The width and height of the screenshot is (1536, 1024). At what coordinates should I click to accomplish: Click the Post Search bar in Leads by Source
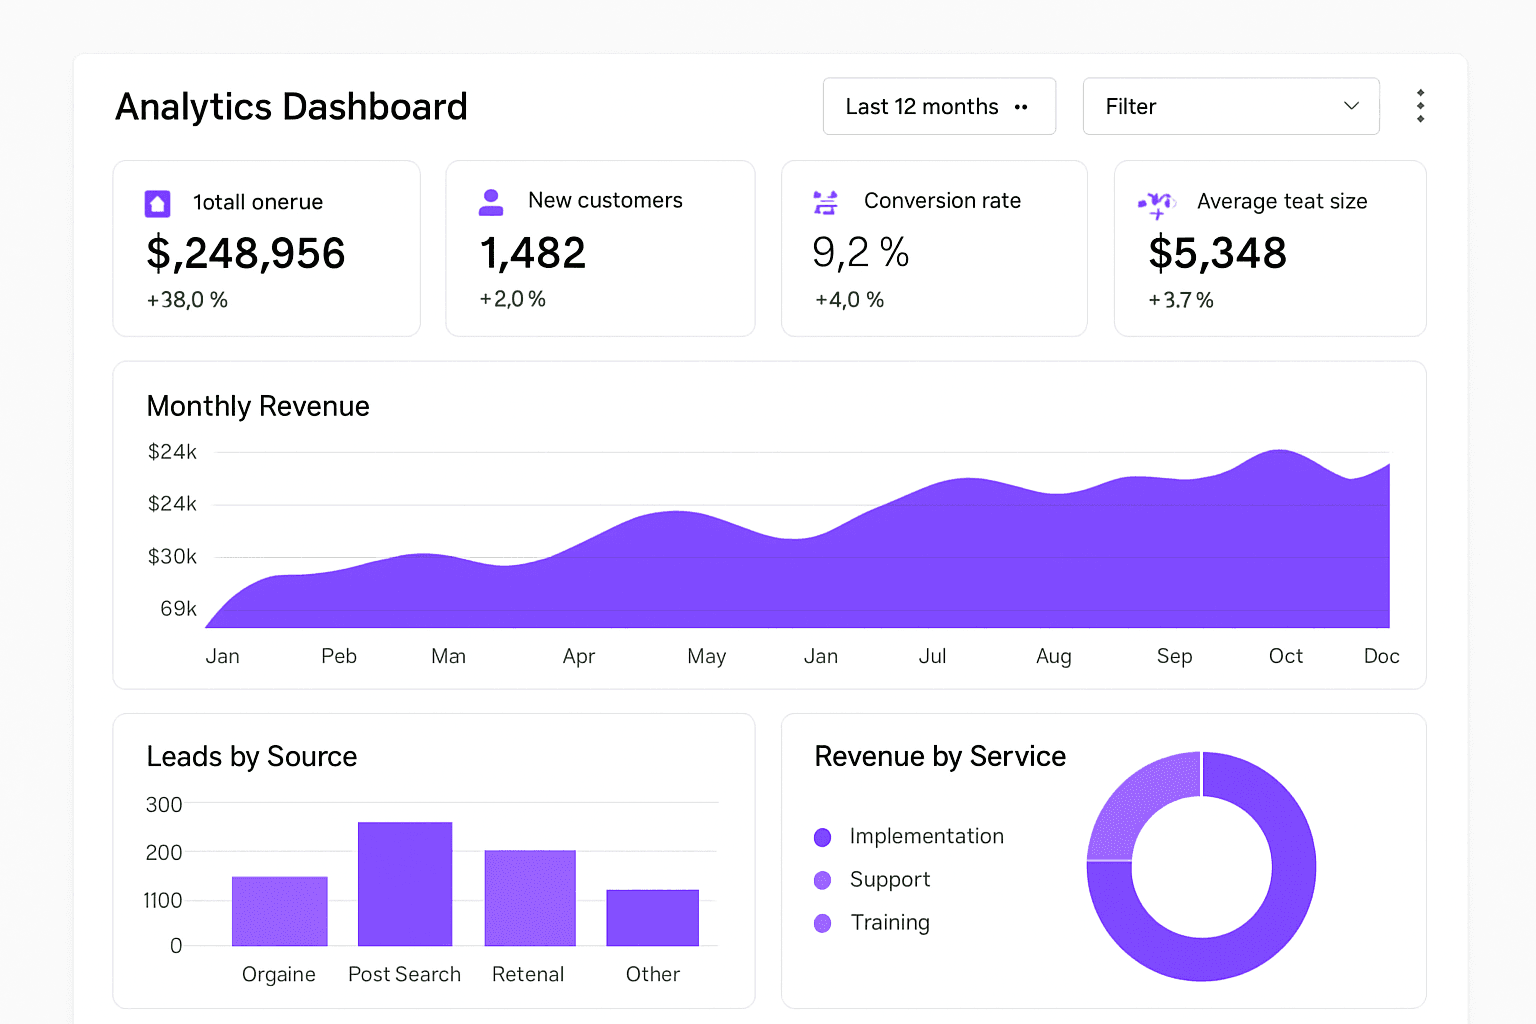coord(404,882)
